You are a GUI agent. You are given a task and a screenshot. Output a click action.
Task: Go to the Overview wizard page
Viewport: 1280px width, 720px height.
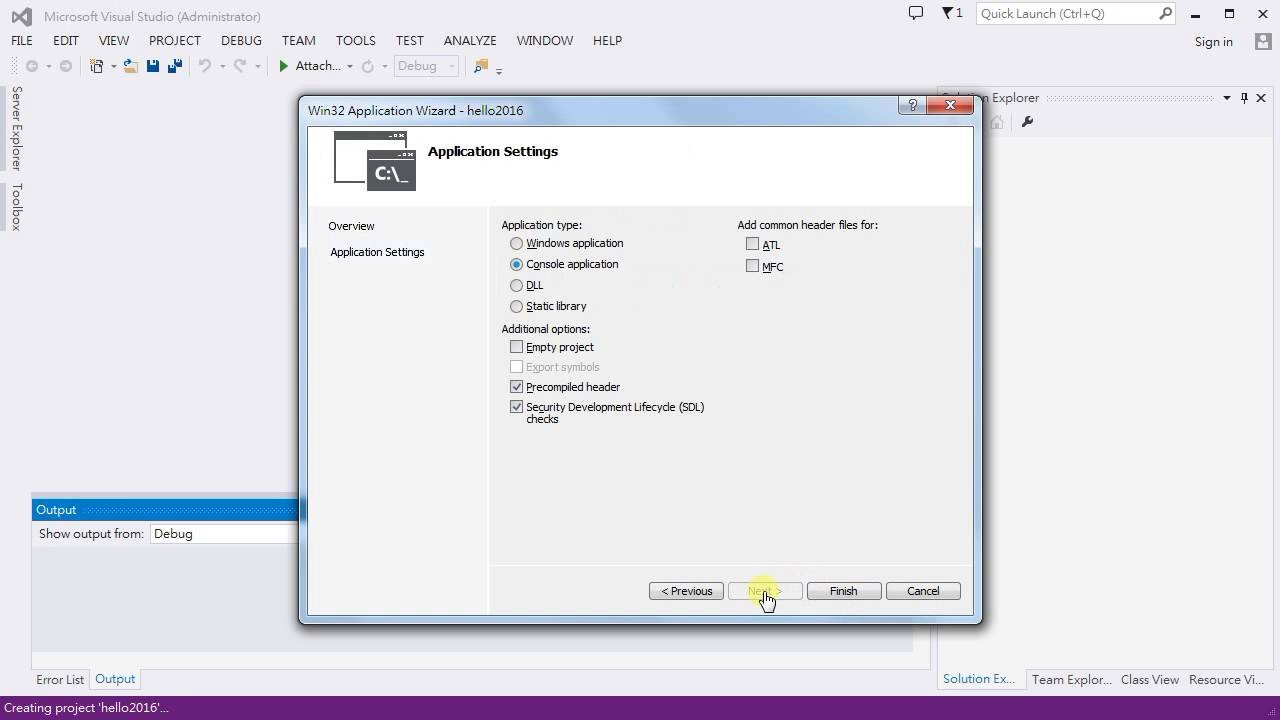coord(351,226)
